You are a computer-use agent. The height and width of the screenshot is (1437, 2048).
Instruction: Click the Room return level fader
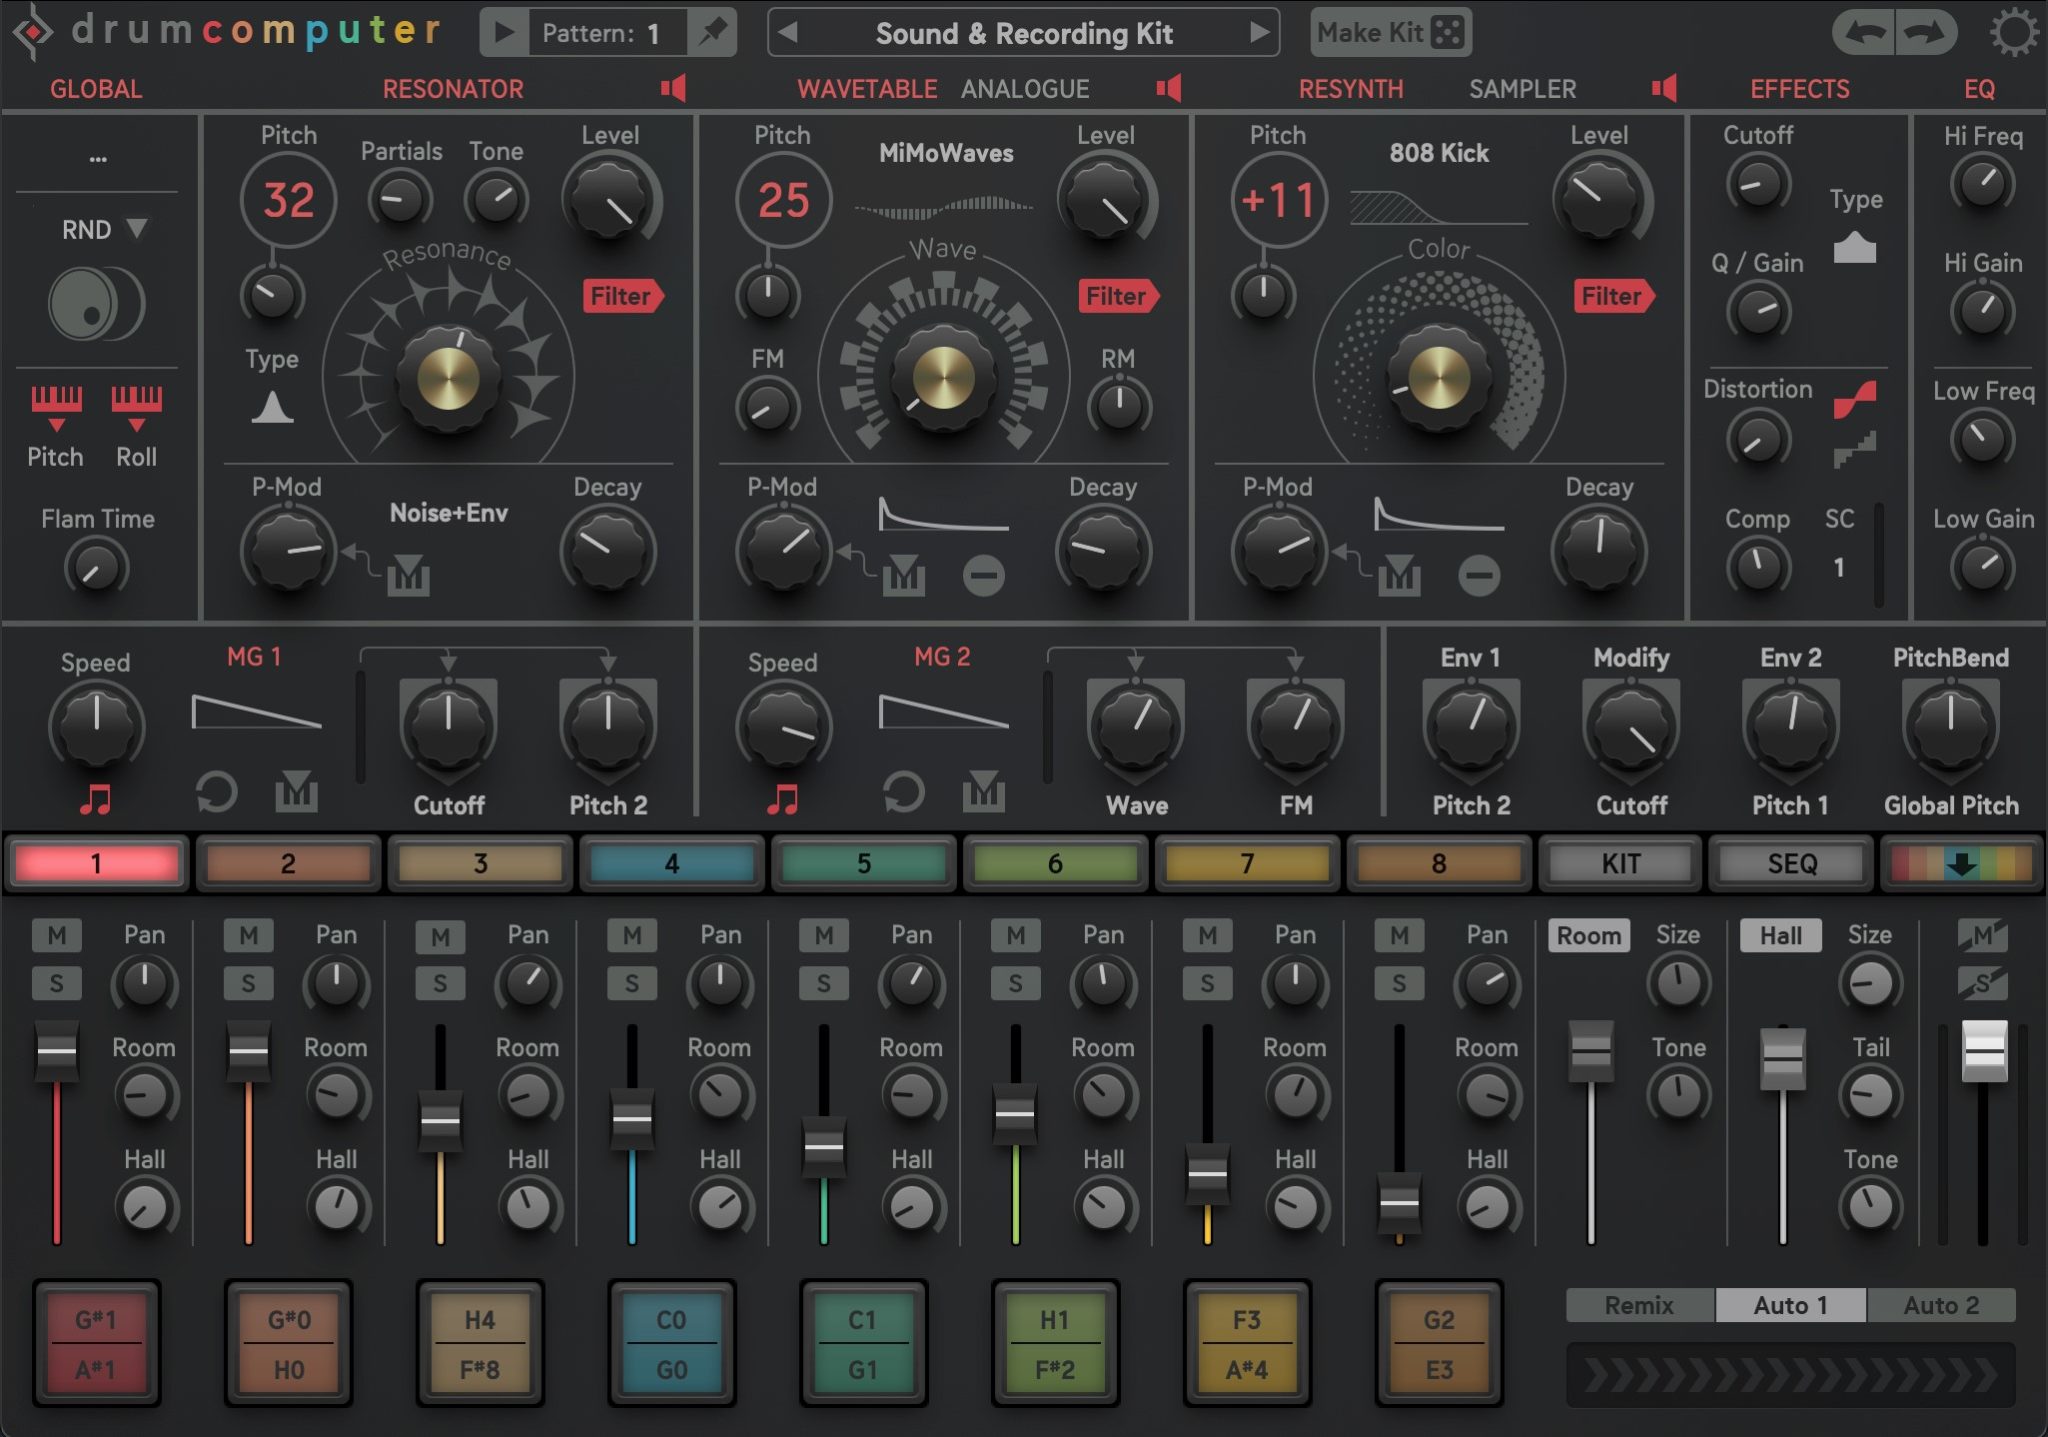coord(1590,1051)
